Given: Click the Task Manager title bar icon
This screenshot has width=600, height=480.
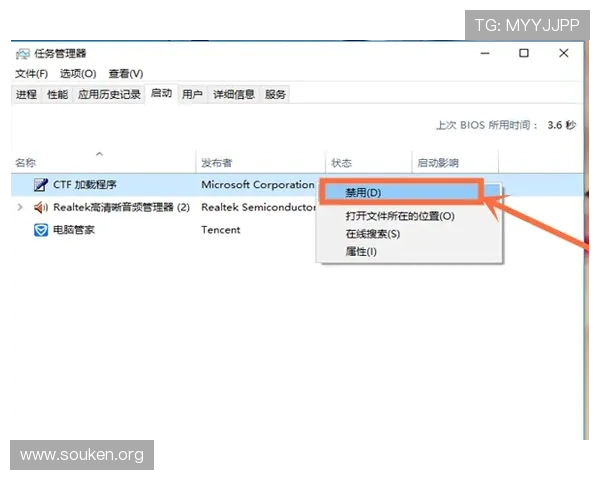Looking at the screenshot, I should tap(23, 54).
